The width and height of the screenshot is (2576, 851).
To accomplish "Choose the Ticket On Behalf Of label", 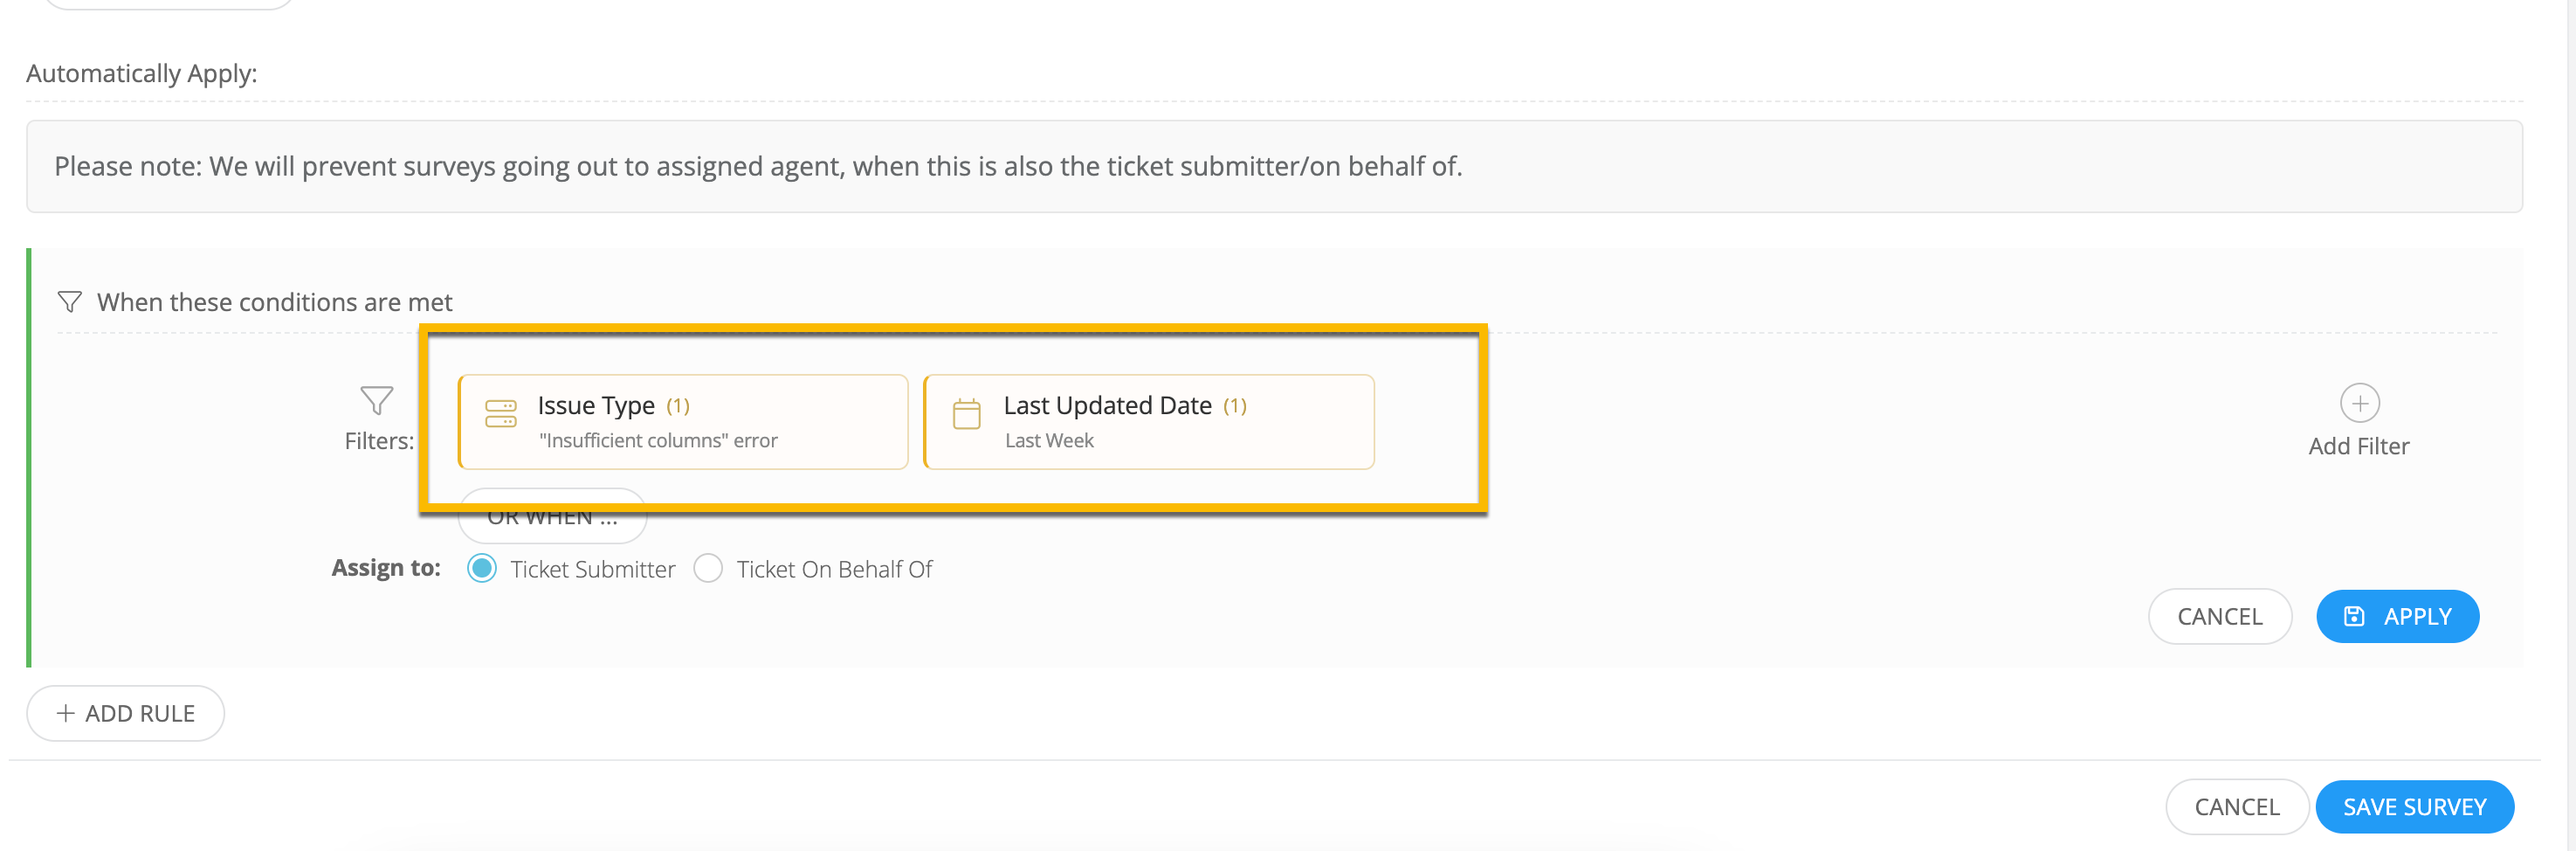I will (834, 569).
